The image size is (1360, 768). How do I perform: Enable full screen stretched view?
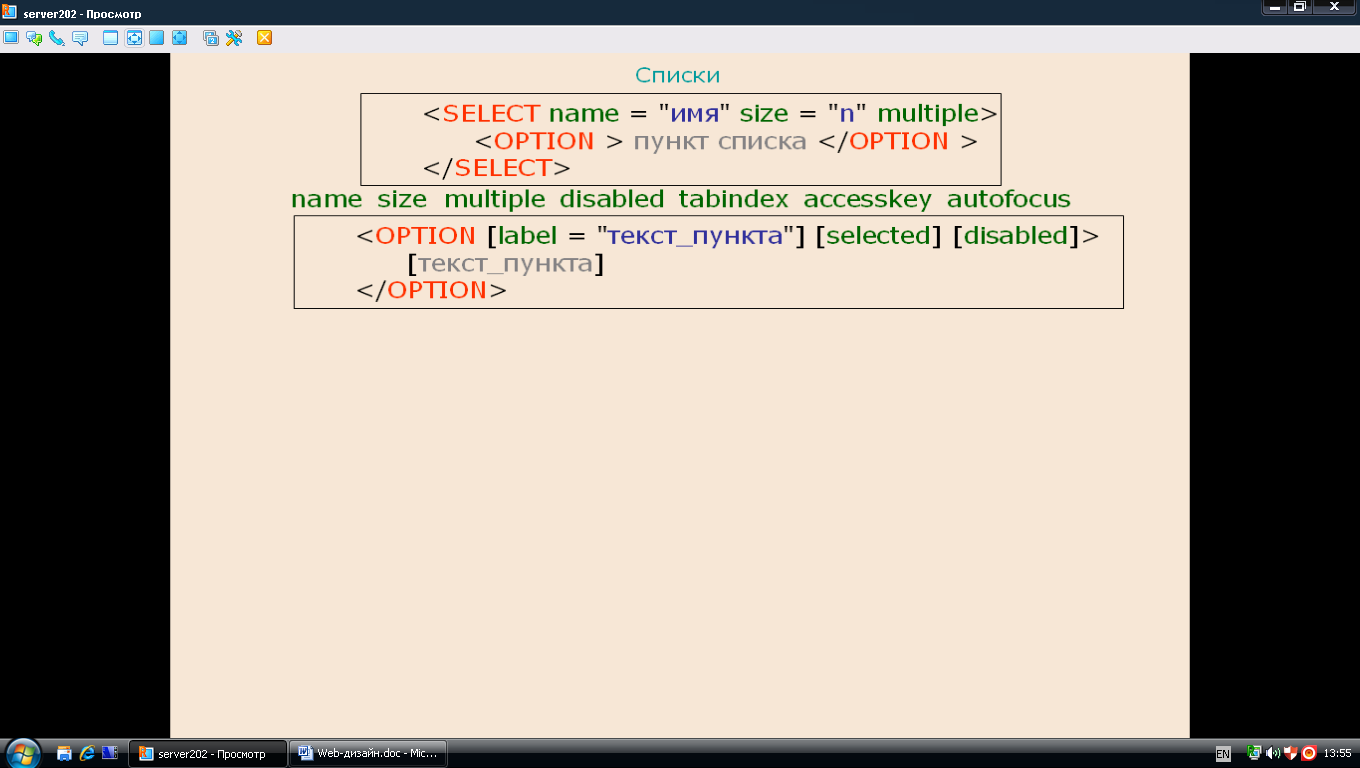tap(179, 38)
